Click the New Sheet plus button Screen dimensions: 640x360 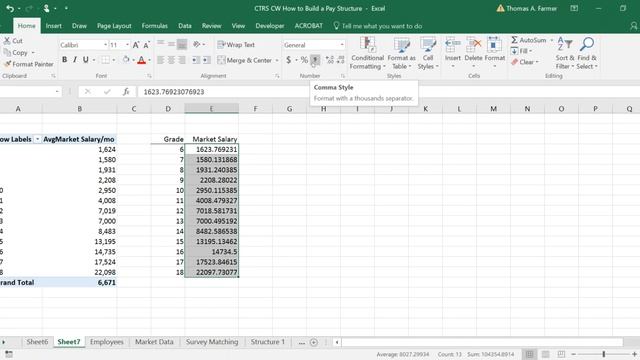314,342
